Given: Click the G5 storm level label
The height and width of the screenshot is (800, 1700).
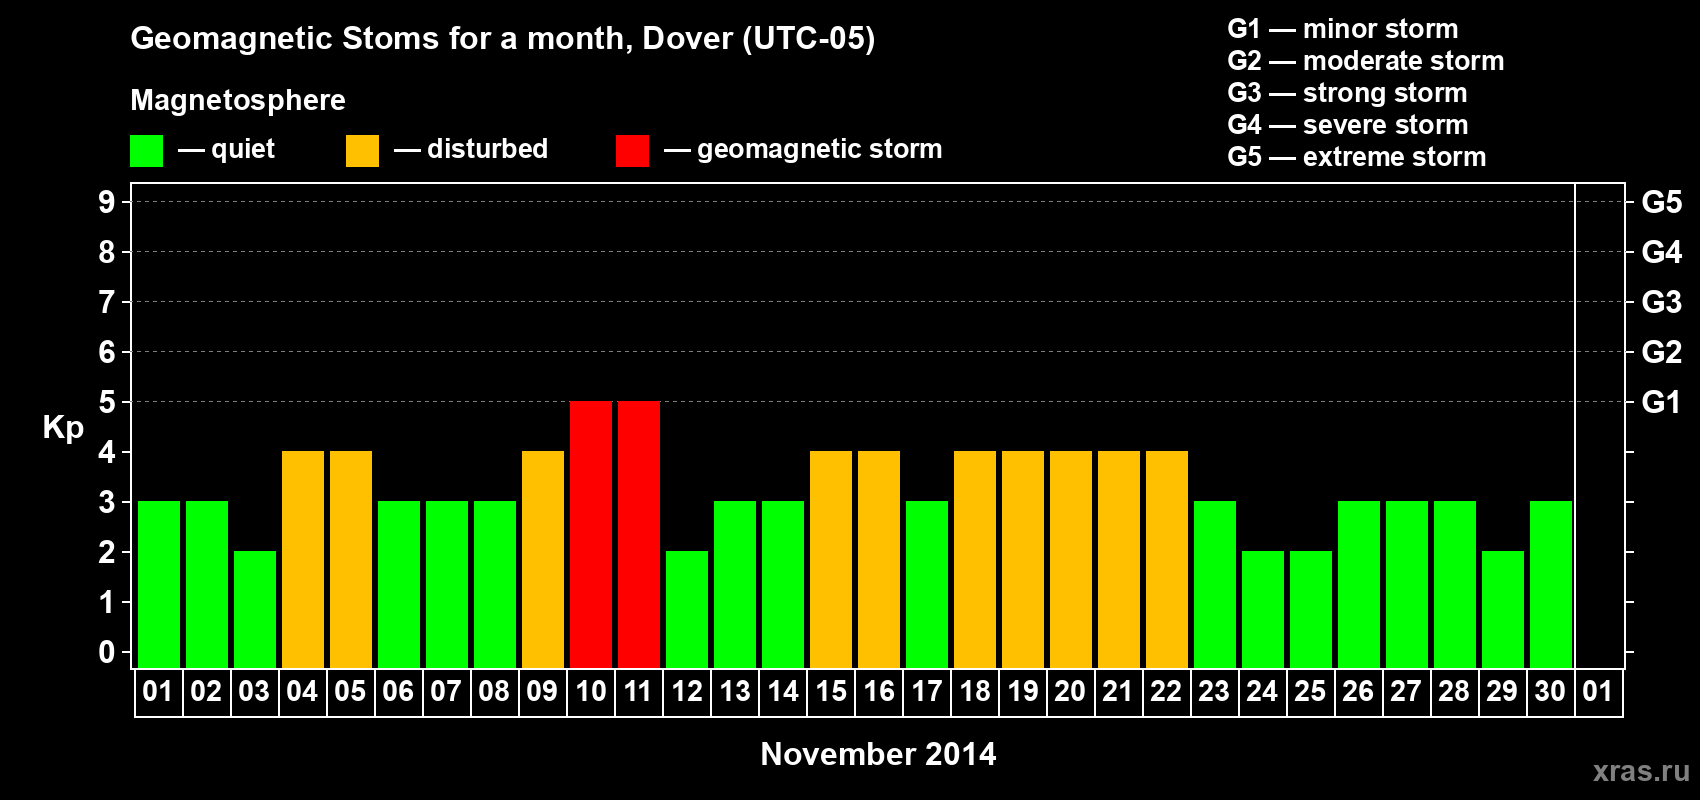Looking at the screenshot, I should (1661, 202).
